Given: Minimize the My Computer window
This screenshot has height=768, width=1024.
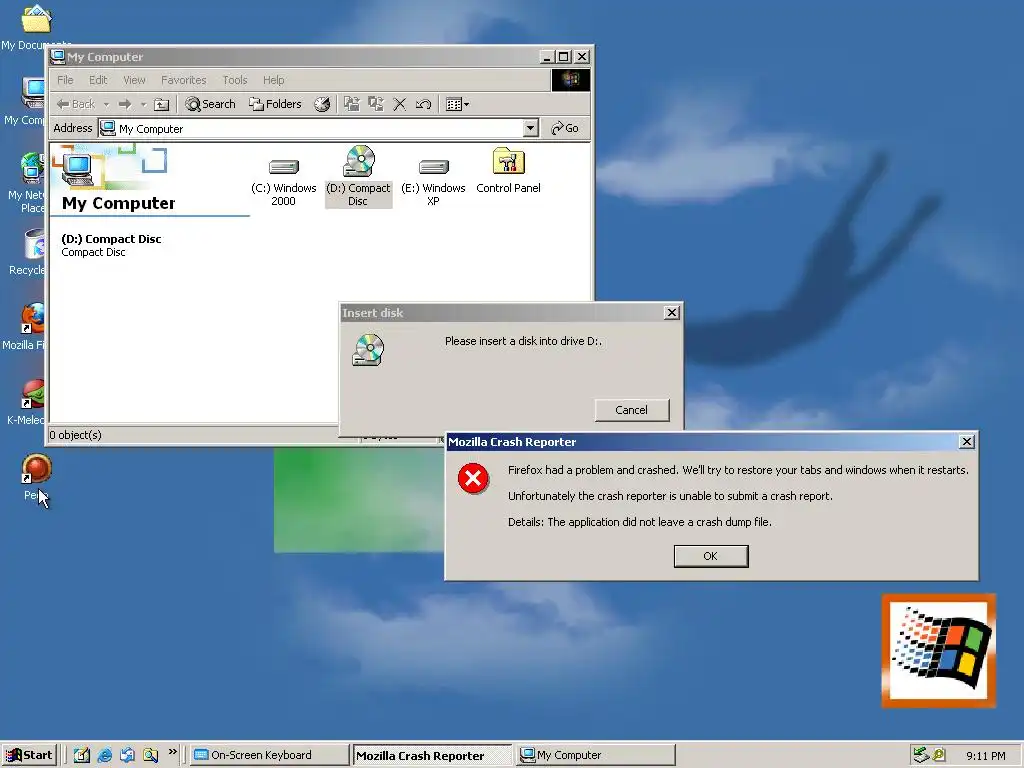Looking at the screenshot, I should click(x=547, y=57).
